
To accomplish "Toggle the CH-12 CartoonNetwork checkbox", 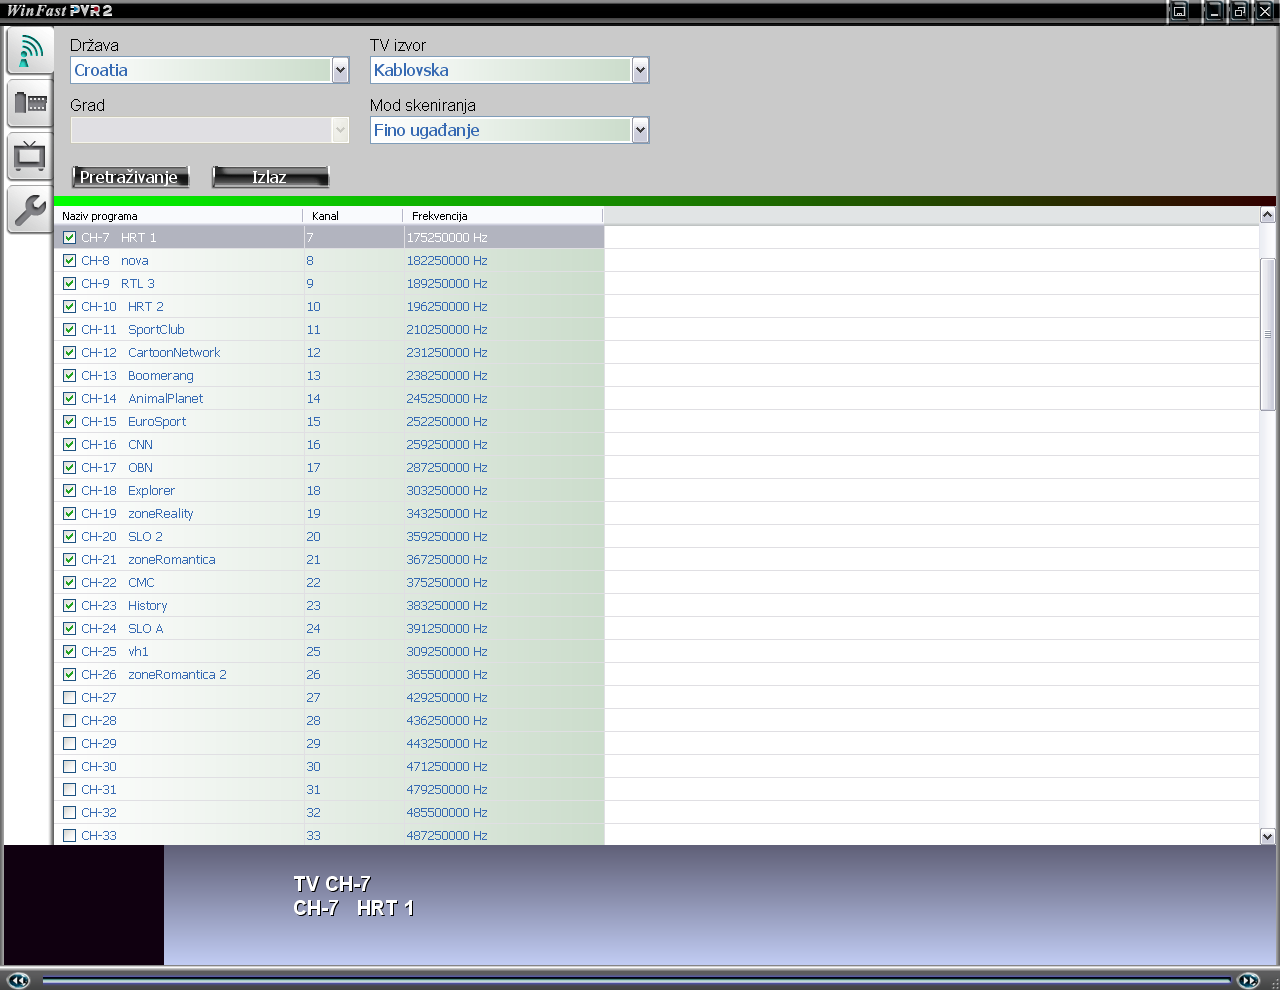I will [x=70, y=353].
